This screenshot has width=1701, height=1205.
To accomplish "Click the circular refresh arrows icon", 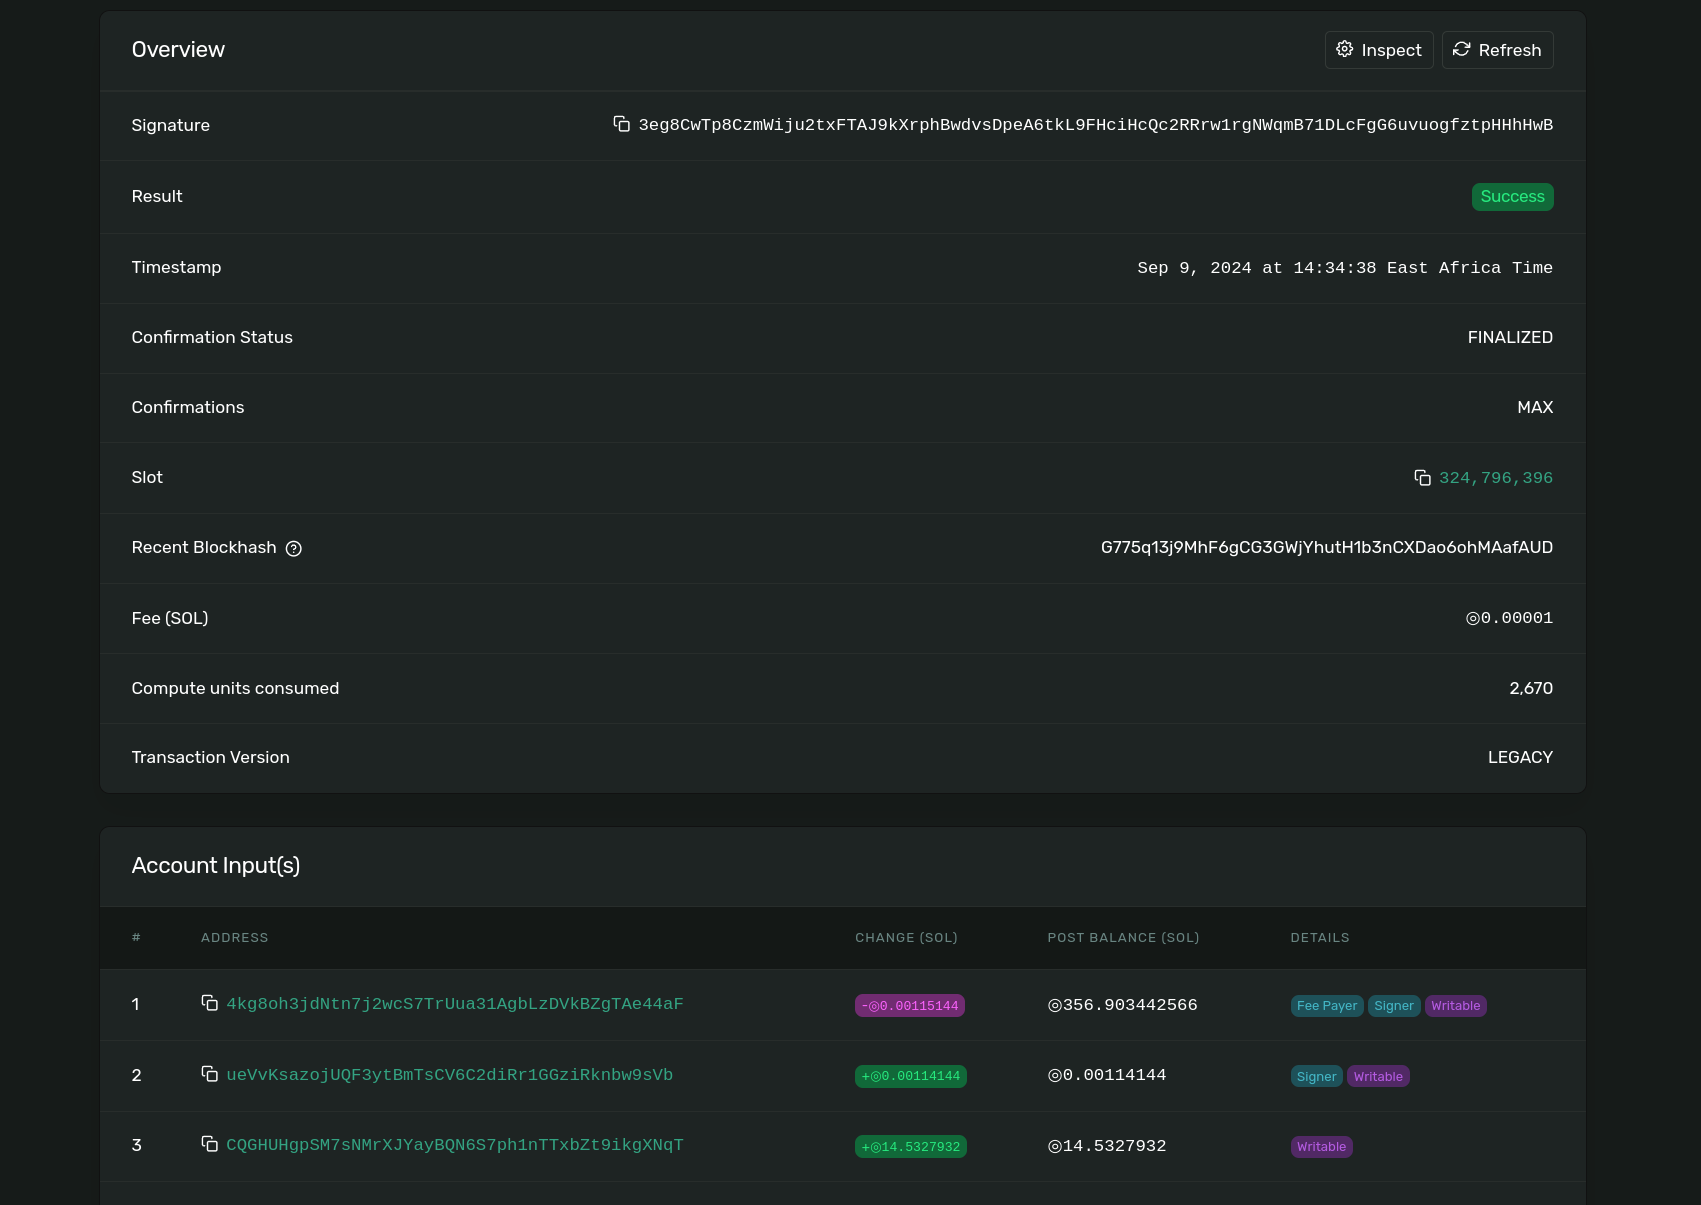I will (x=1461, y=49).
